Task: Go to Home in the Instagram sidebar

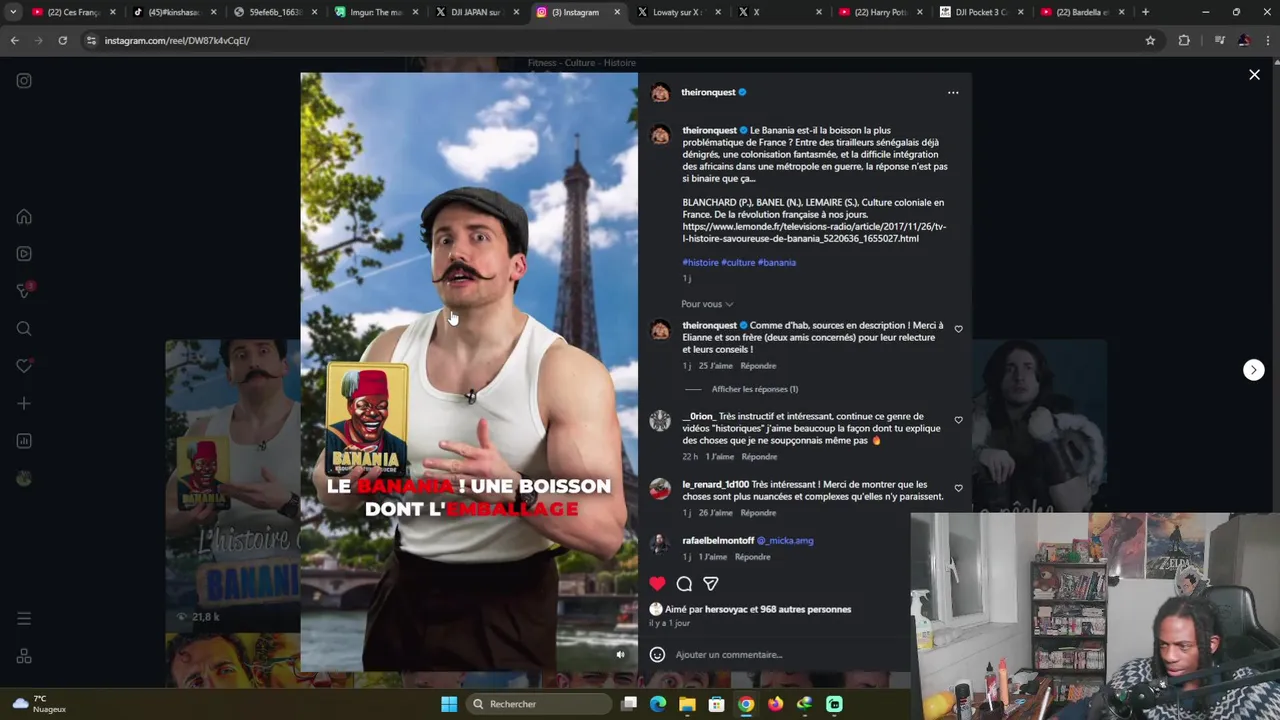Action: (24, 217)
